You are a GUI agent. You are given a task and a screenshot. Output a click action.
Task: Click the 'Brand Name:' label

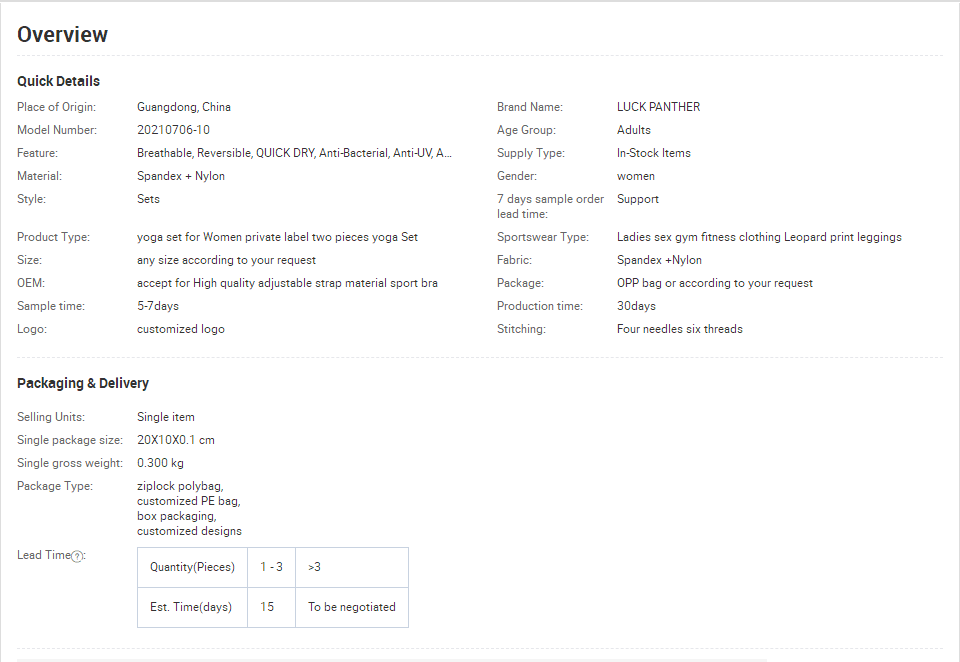click(x=530, y=107)
